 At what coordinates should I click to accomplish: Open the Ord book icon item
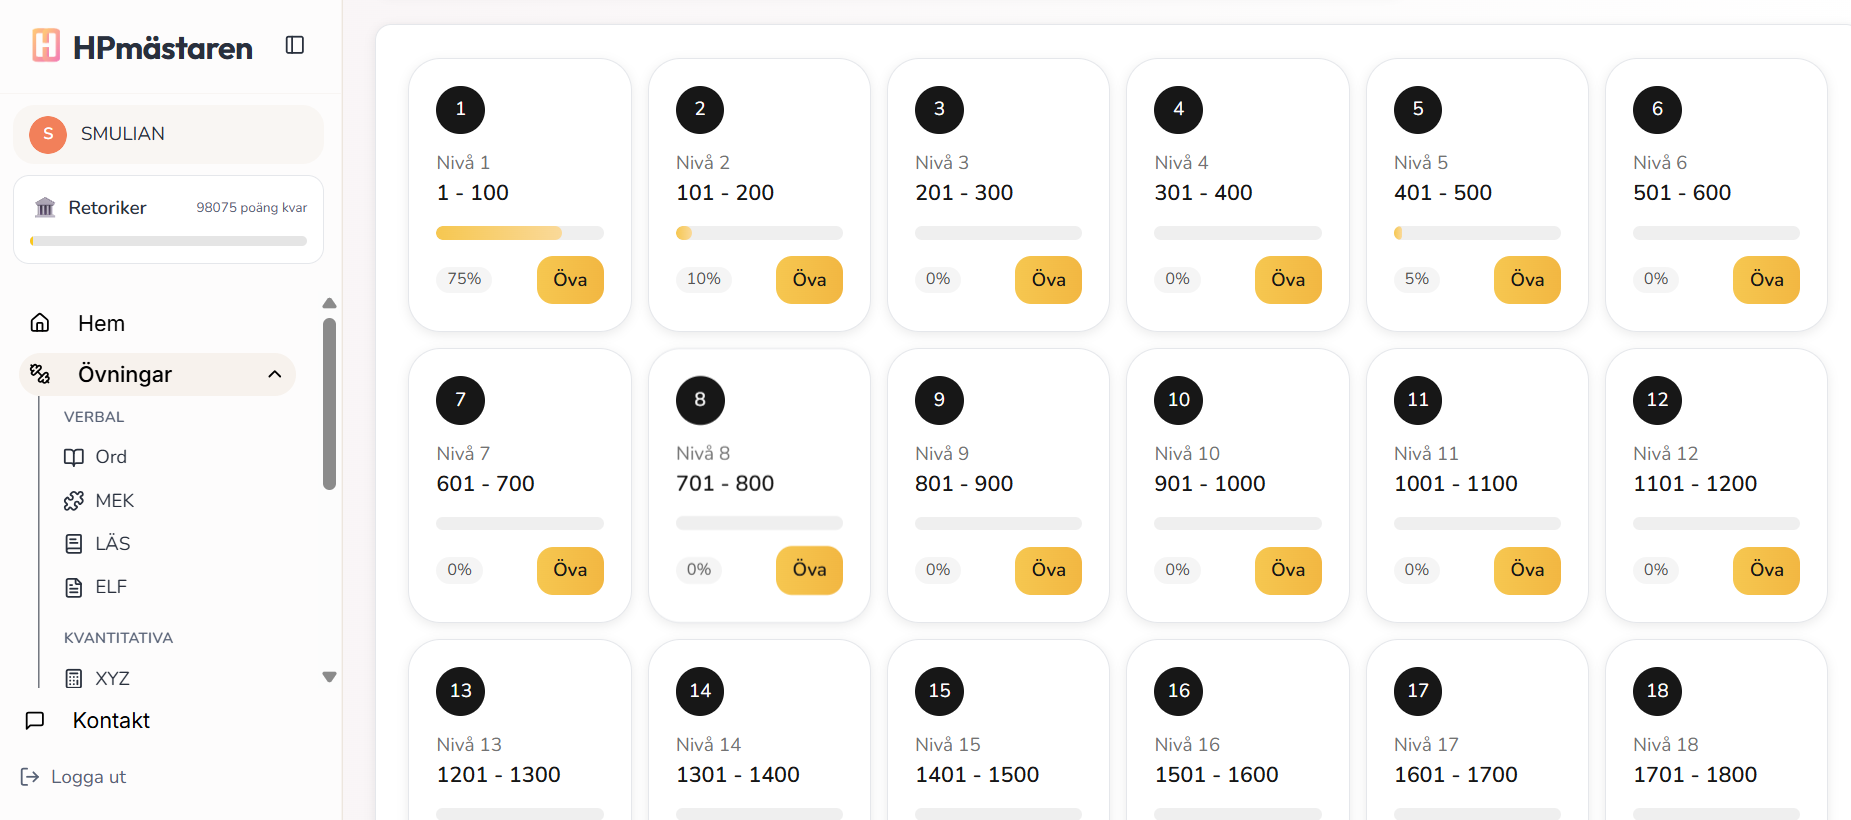coord(74,457)
